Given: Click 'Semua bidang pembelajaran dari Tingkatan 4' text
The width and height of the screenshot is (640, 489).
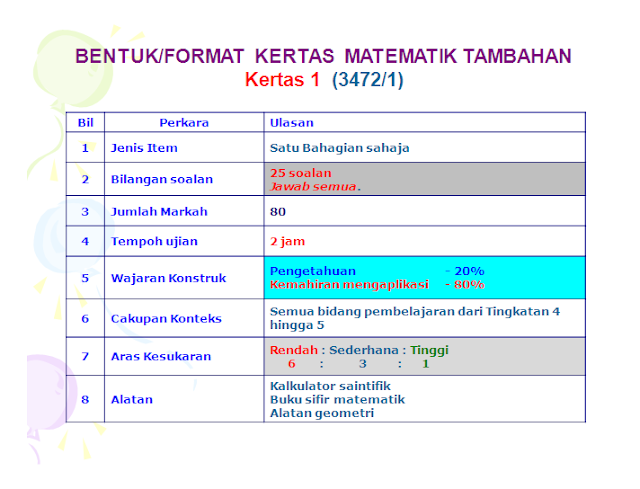Looking at the screenshot, I should (415, 311).
